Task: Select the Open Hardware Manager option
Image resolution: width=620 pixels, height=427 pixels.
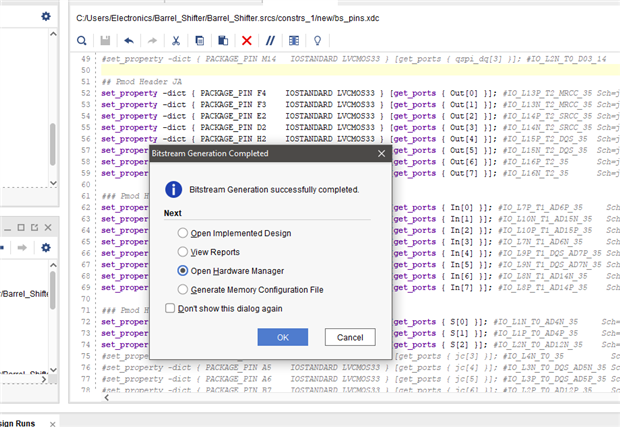Action: tap(182, 270)
